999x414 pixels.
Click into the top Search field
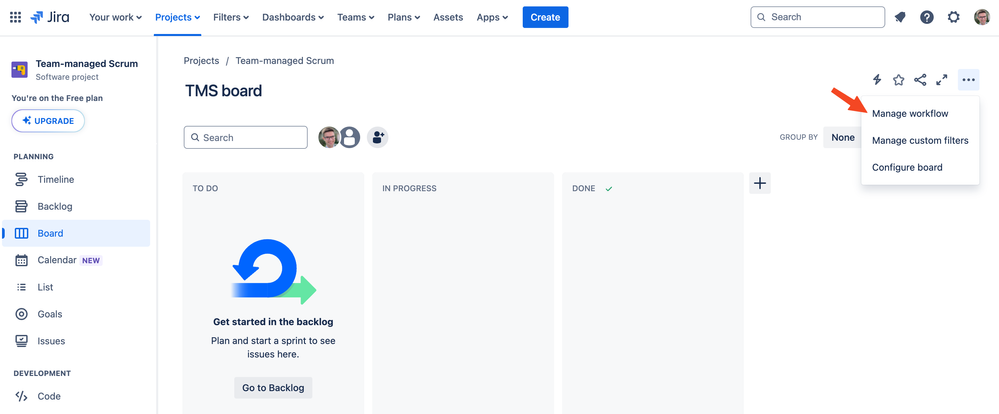[817, 17]
